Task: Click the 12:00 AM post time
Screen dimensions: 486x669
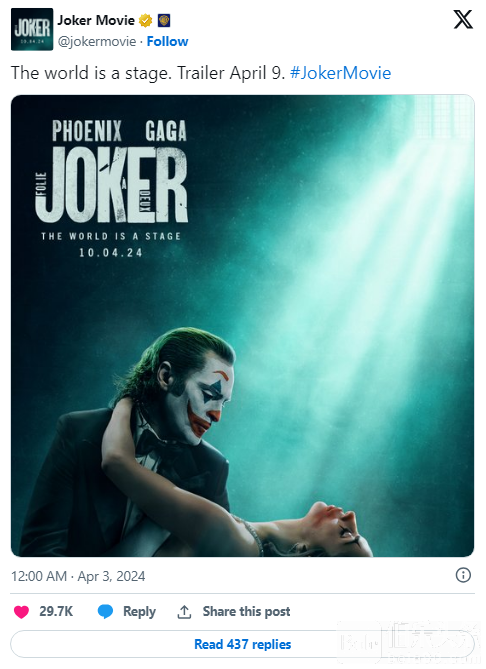Action: point(39,576)
